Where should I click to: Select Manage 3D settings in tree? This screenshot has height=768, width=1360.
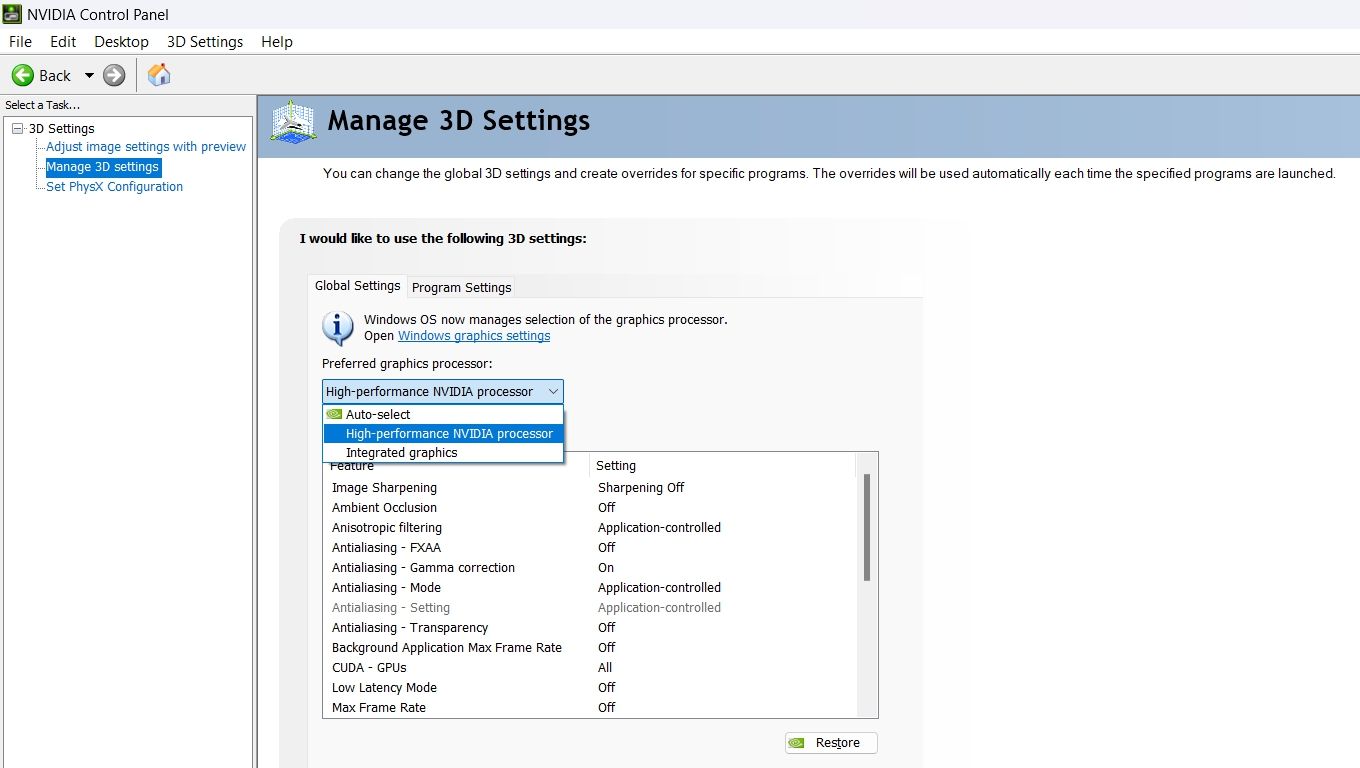(x=103, y=167)
